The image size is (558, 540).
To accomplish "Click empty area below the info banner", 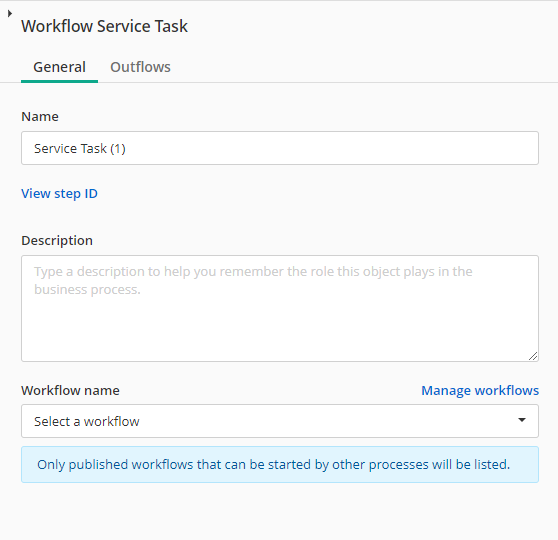I will click(x=280, y=513).
